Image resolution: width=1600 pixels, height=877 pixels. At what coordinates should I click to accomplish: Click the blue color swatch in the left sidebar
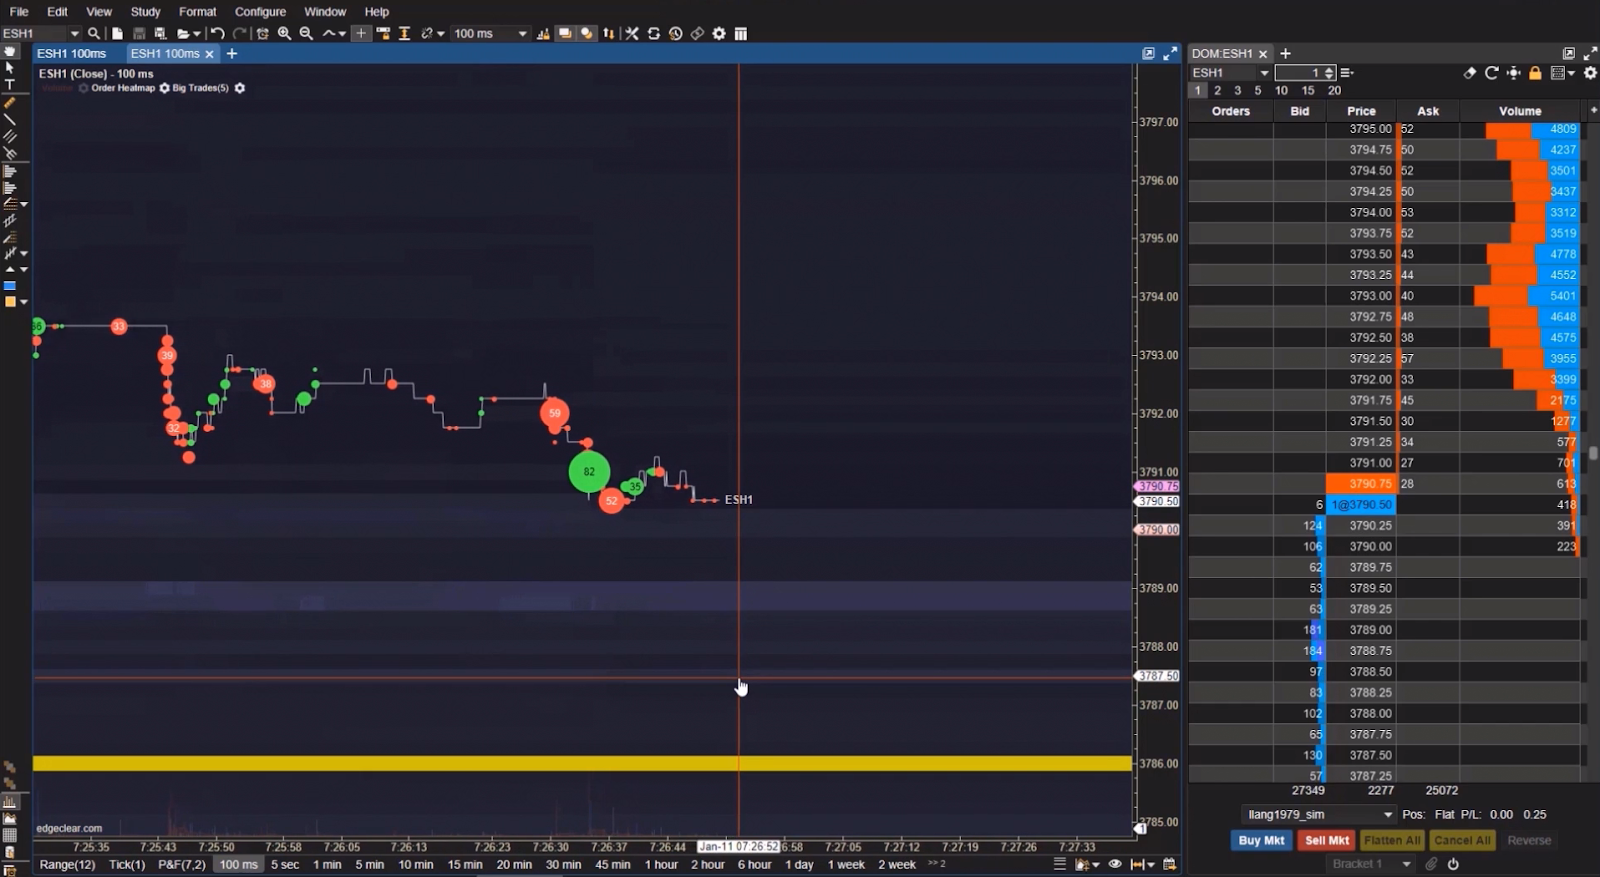(x=10, y=286)
